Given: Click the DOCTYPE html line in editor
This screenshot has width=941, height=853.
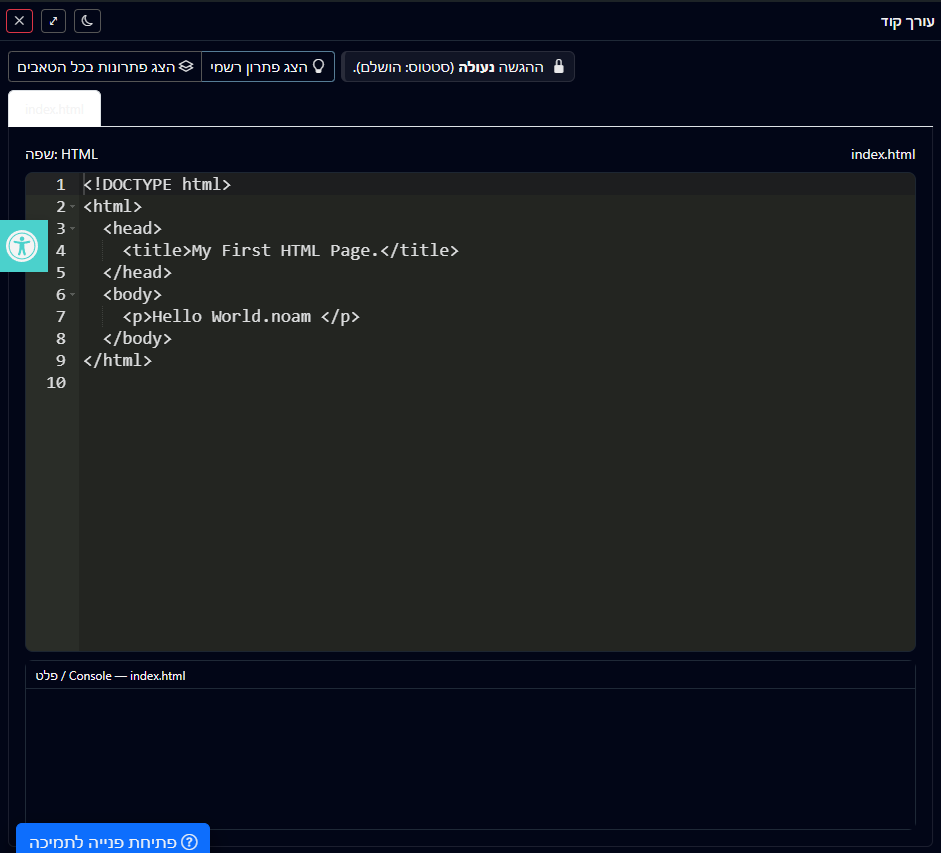Looking at the screenshot, I should point(157,184).
